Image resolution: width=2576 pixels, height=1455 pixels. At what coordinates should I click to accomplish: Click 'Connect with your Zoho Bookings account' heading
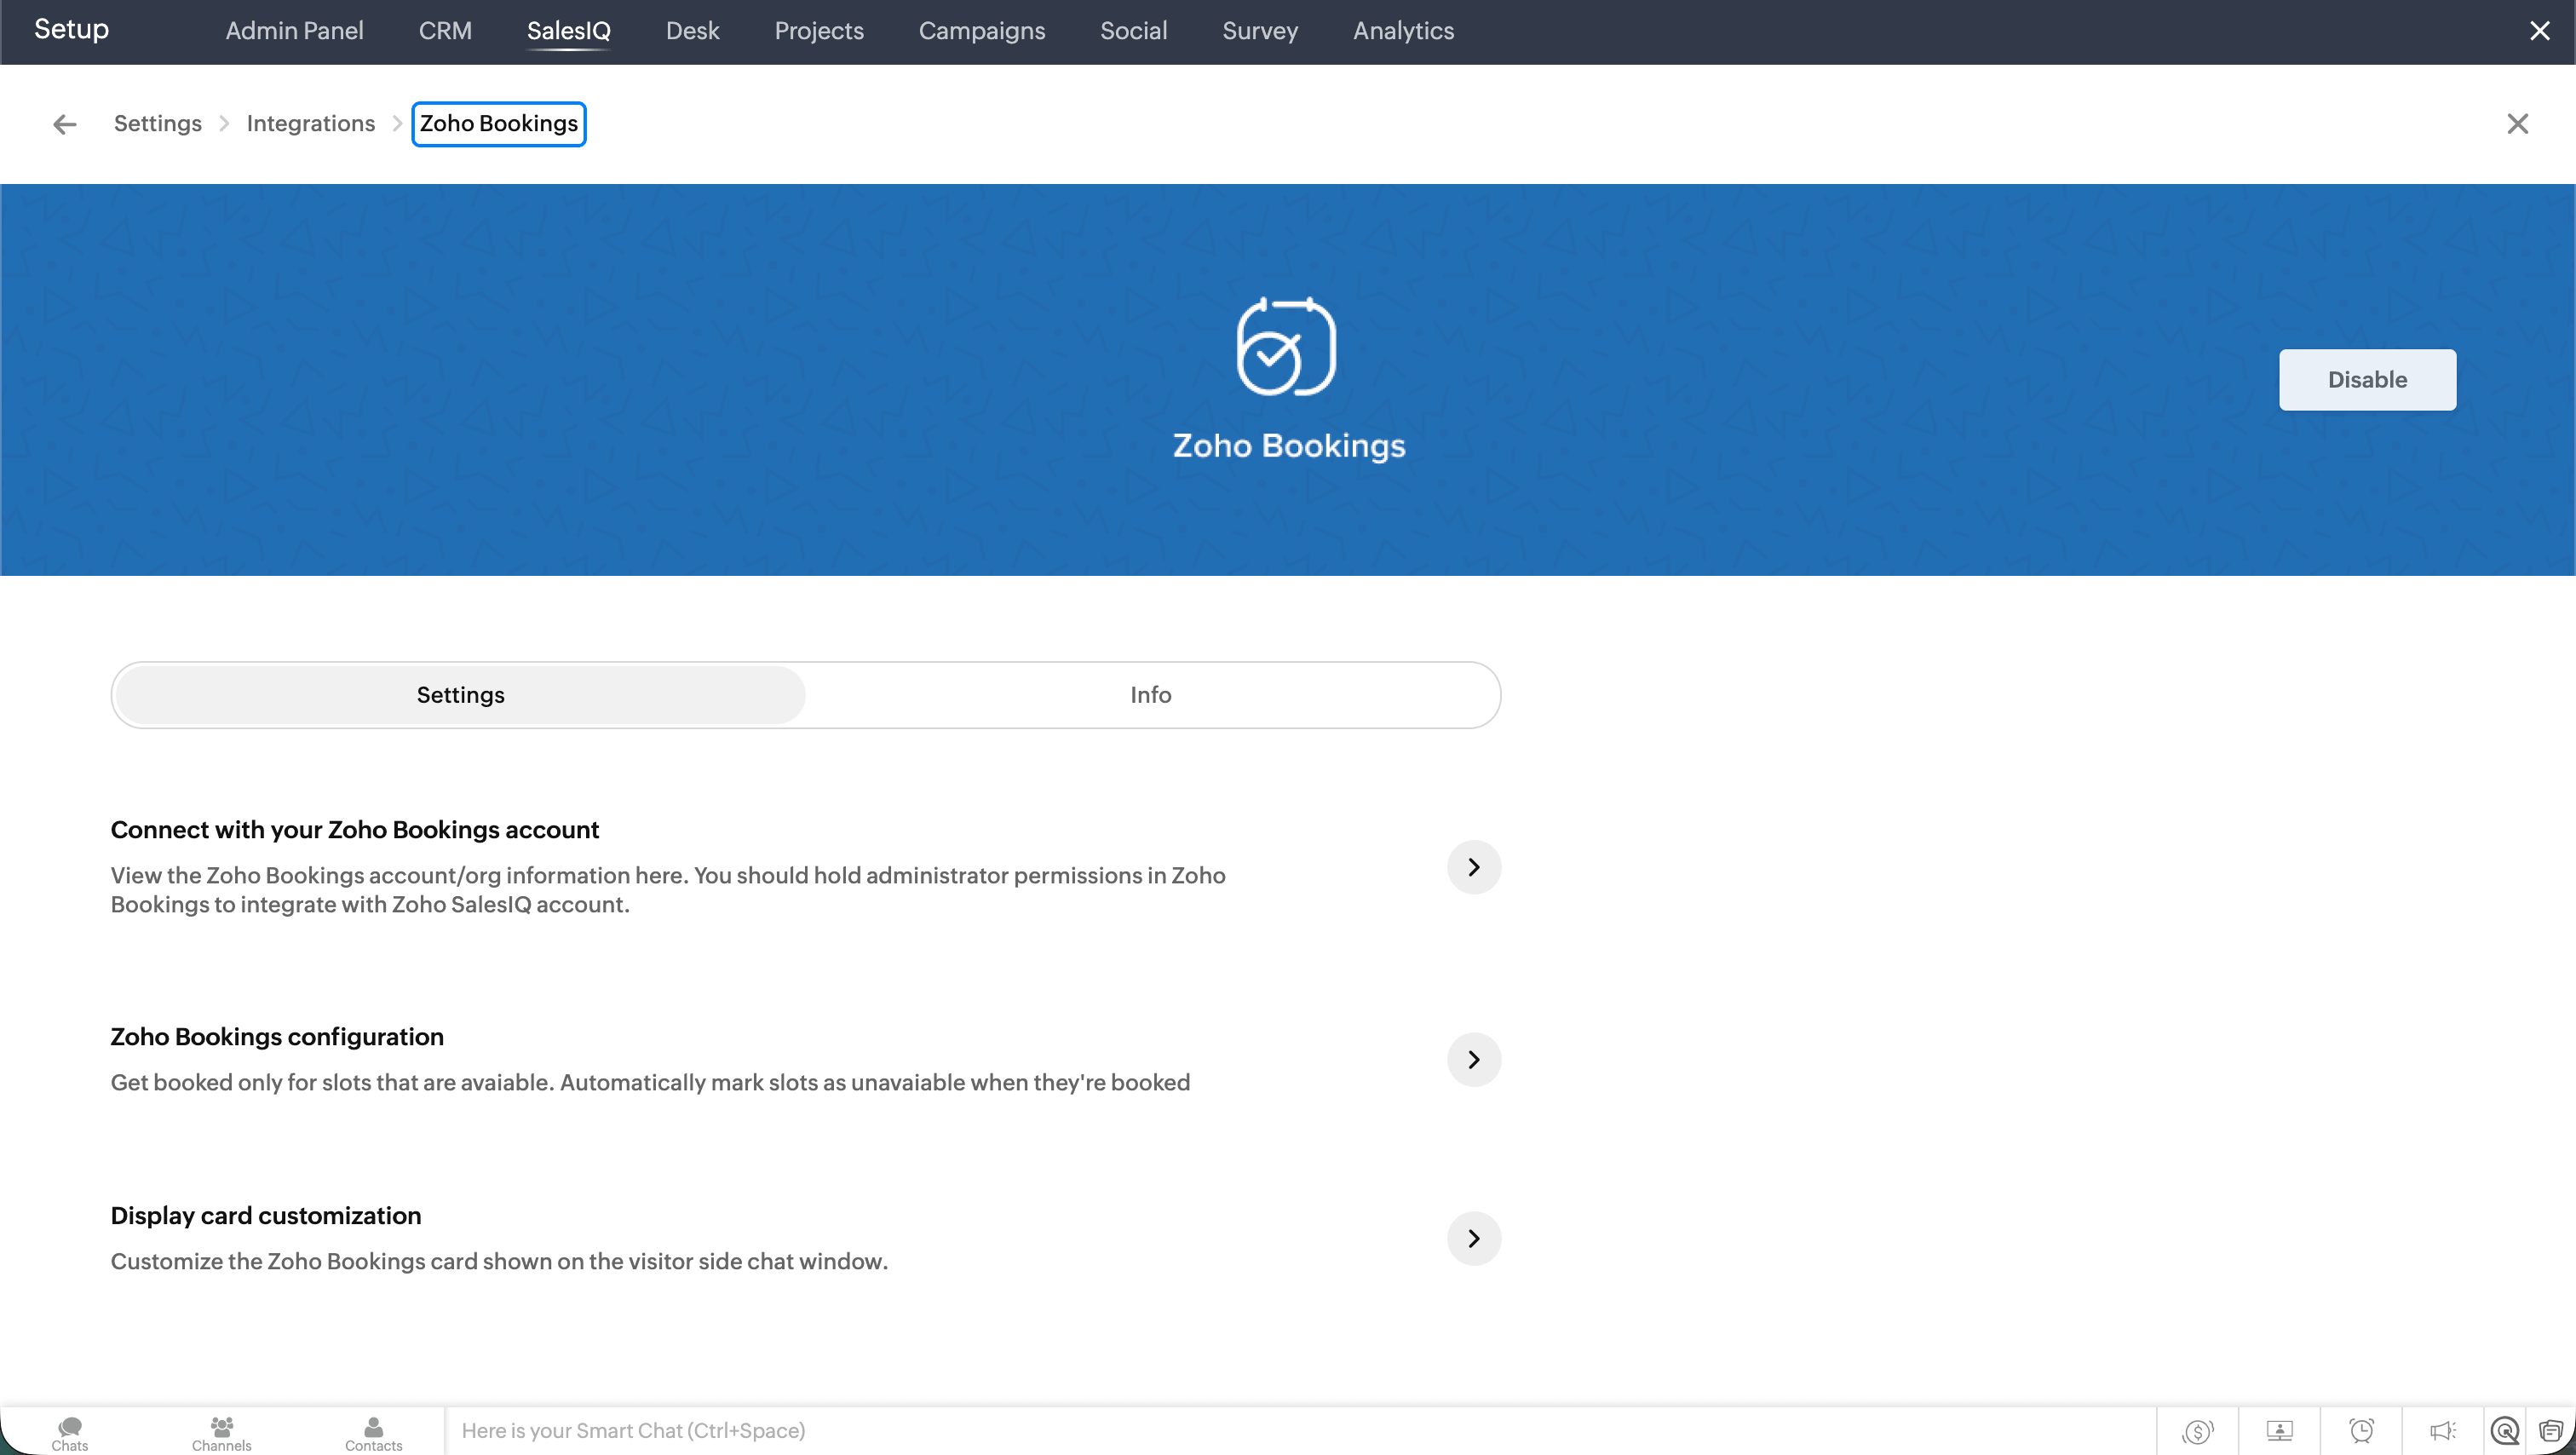(x=355, y=830)
